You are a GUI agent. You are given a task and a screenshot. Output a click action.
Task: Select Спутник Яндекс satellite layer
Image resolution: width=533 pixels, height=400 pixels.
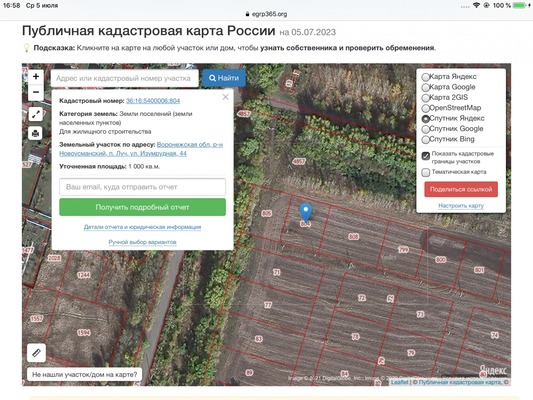click(425, 119)
